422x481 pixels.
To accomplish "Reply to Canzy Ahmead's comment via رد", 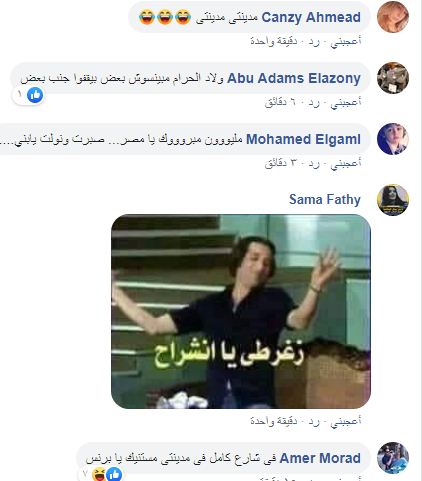I will (x=314, y=41).
